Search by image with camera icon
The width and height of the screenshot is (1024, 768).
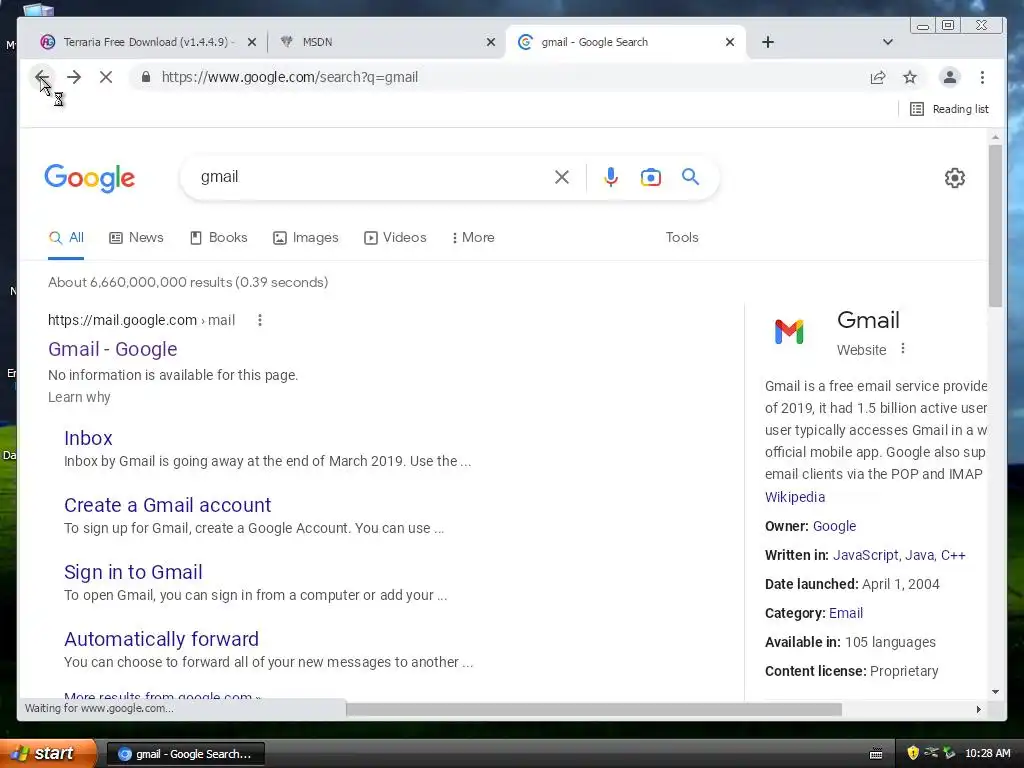click(x=650, y=177)
